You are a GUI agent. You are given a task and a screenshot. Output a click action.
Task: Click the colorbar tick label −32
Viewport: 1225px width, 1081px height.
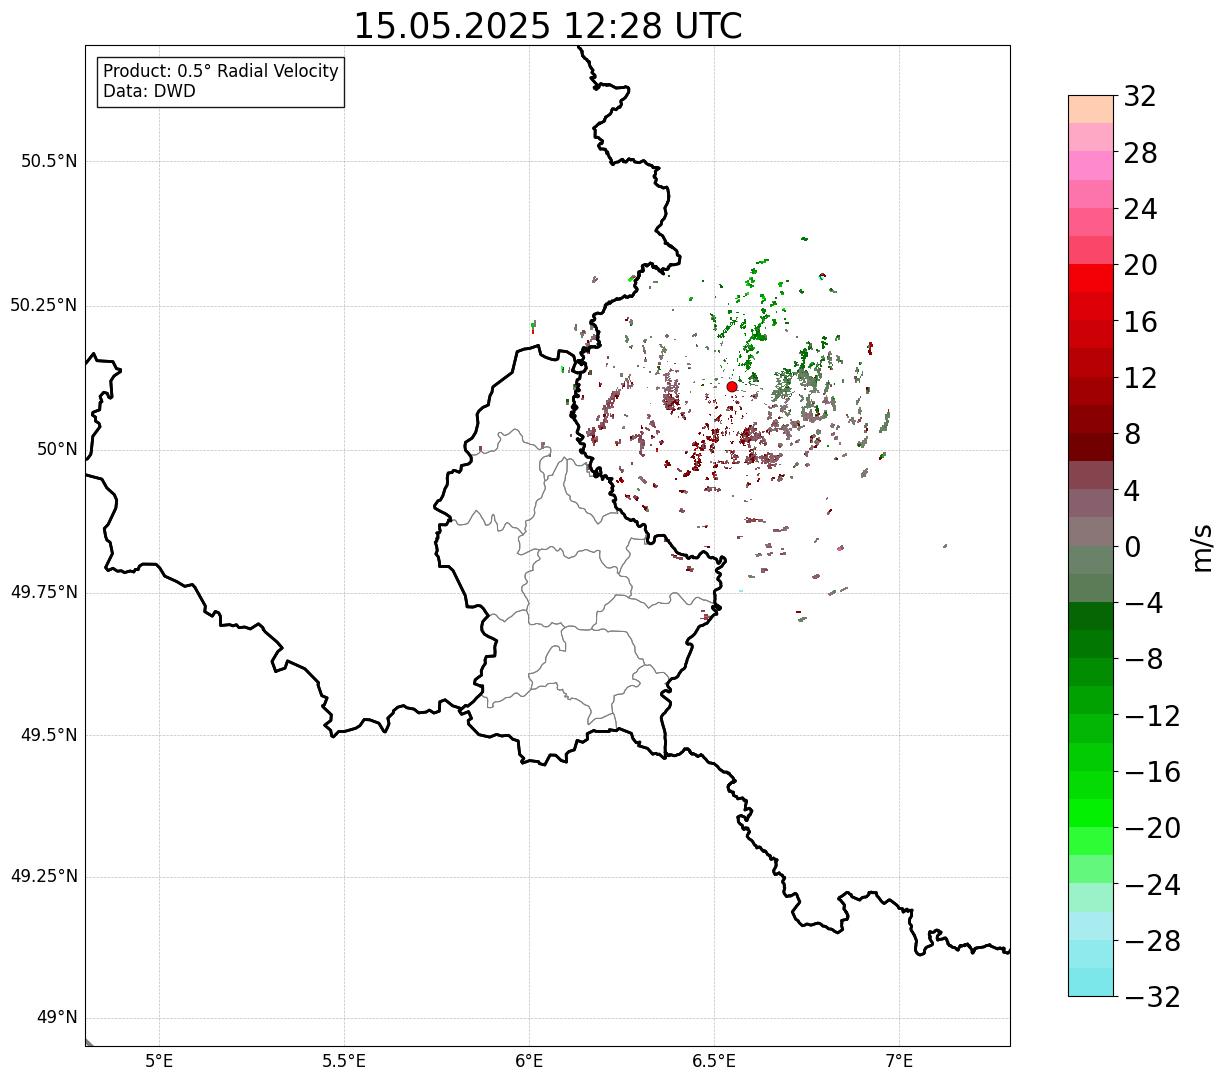(x=1152, y=997)
